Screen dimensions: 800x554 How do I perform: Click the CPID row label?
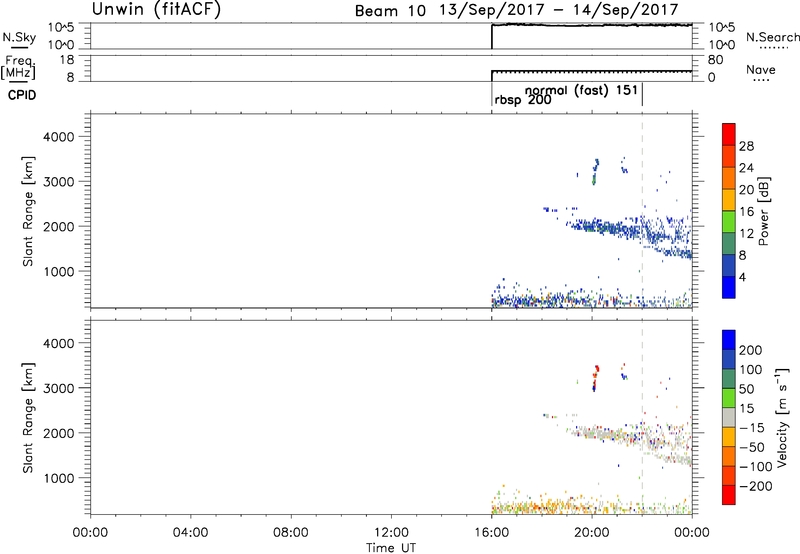pos(22,95)
